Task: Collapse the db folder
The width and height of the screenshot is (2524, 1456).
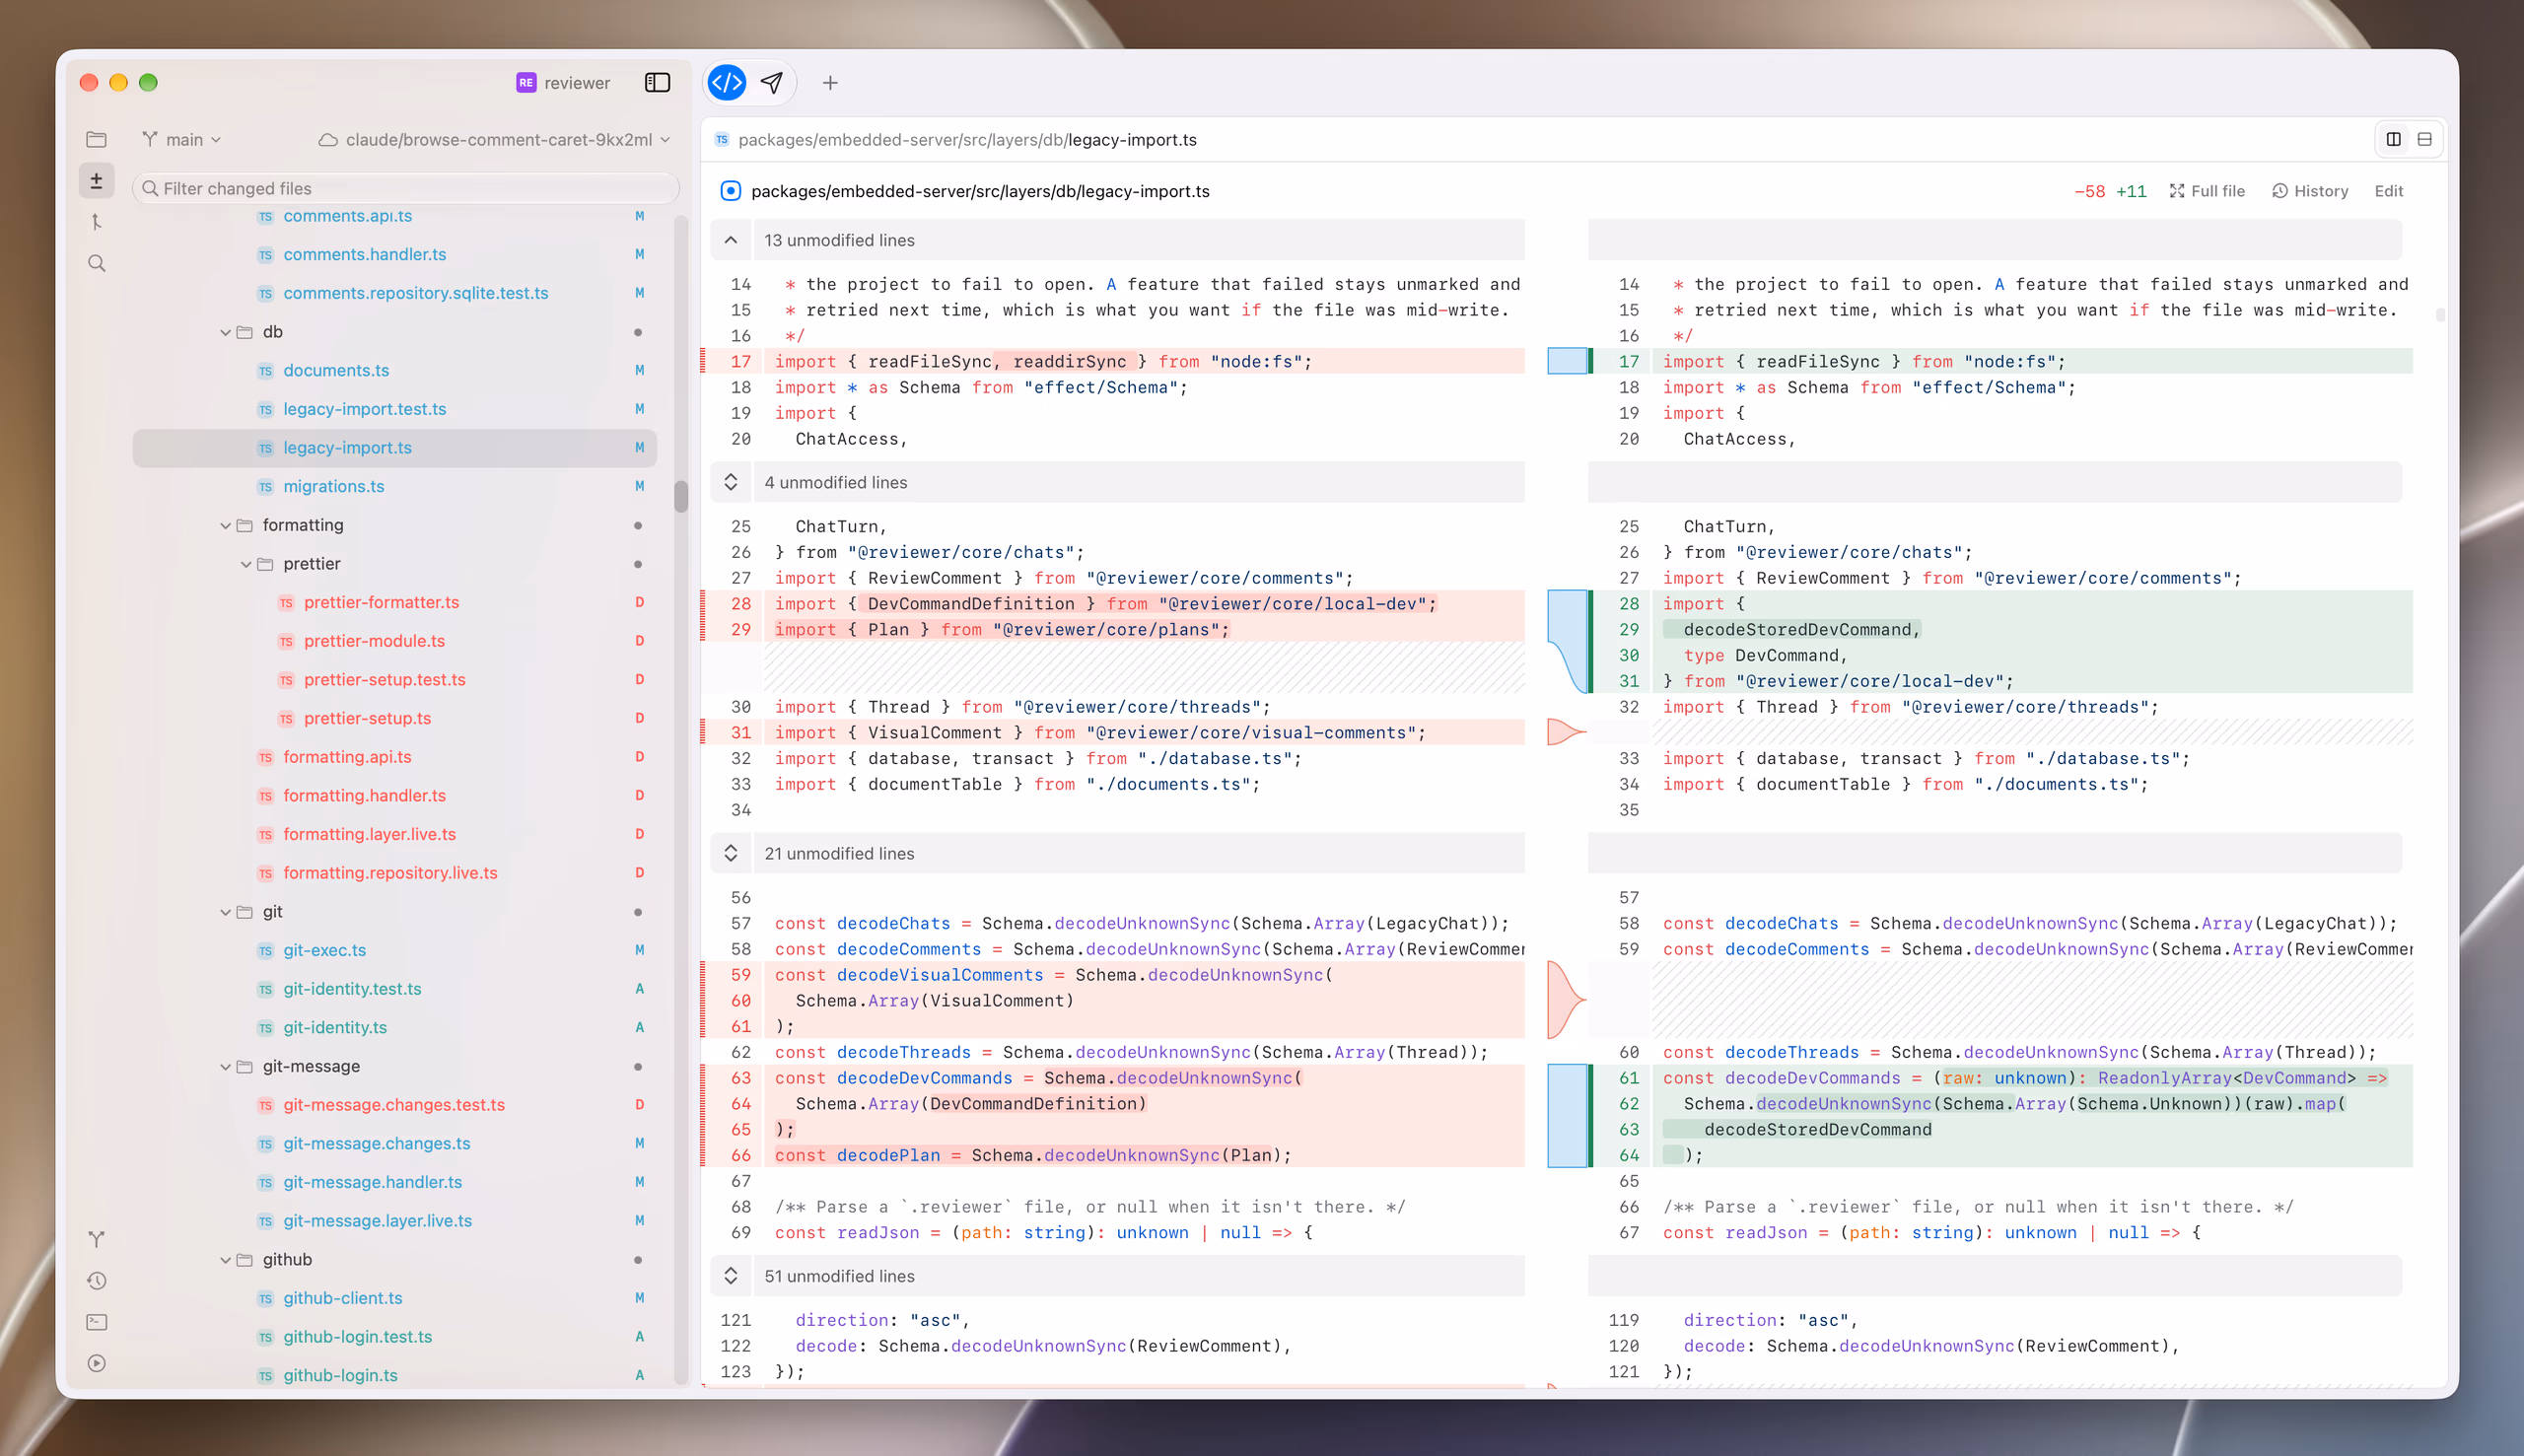Action: click(226, 332)
